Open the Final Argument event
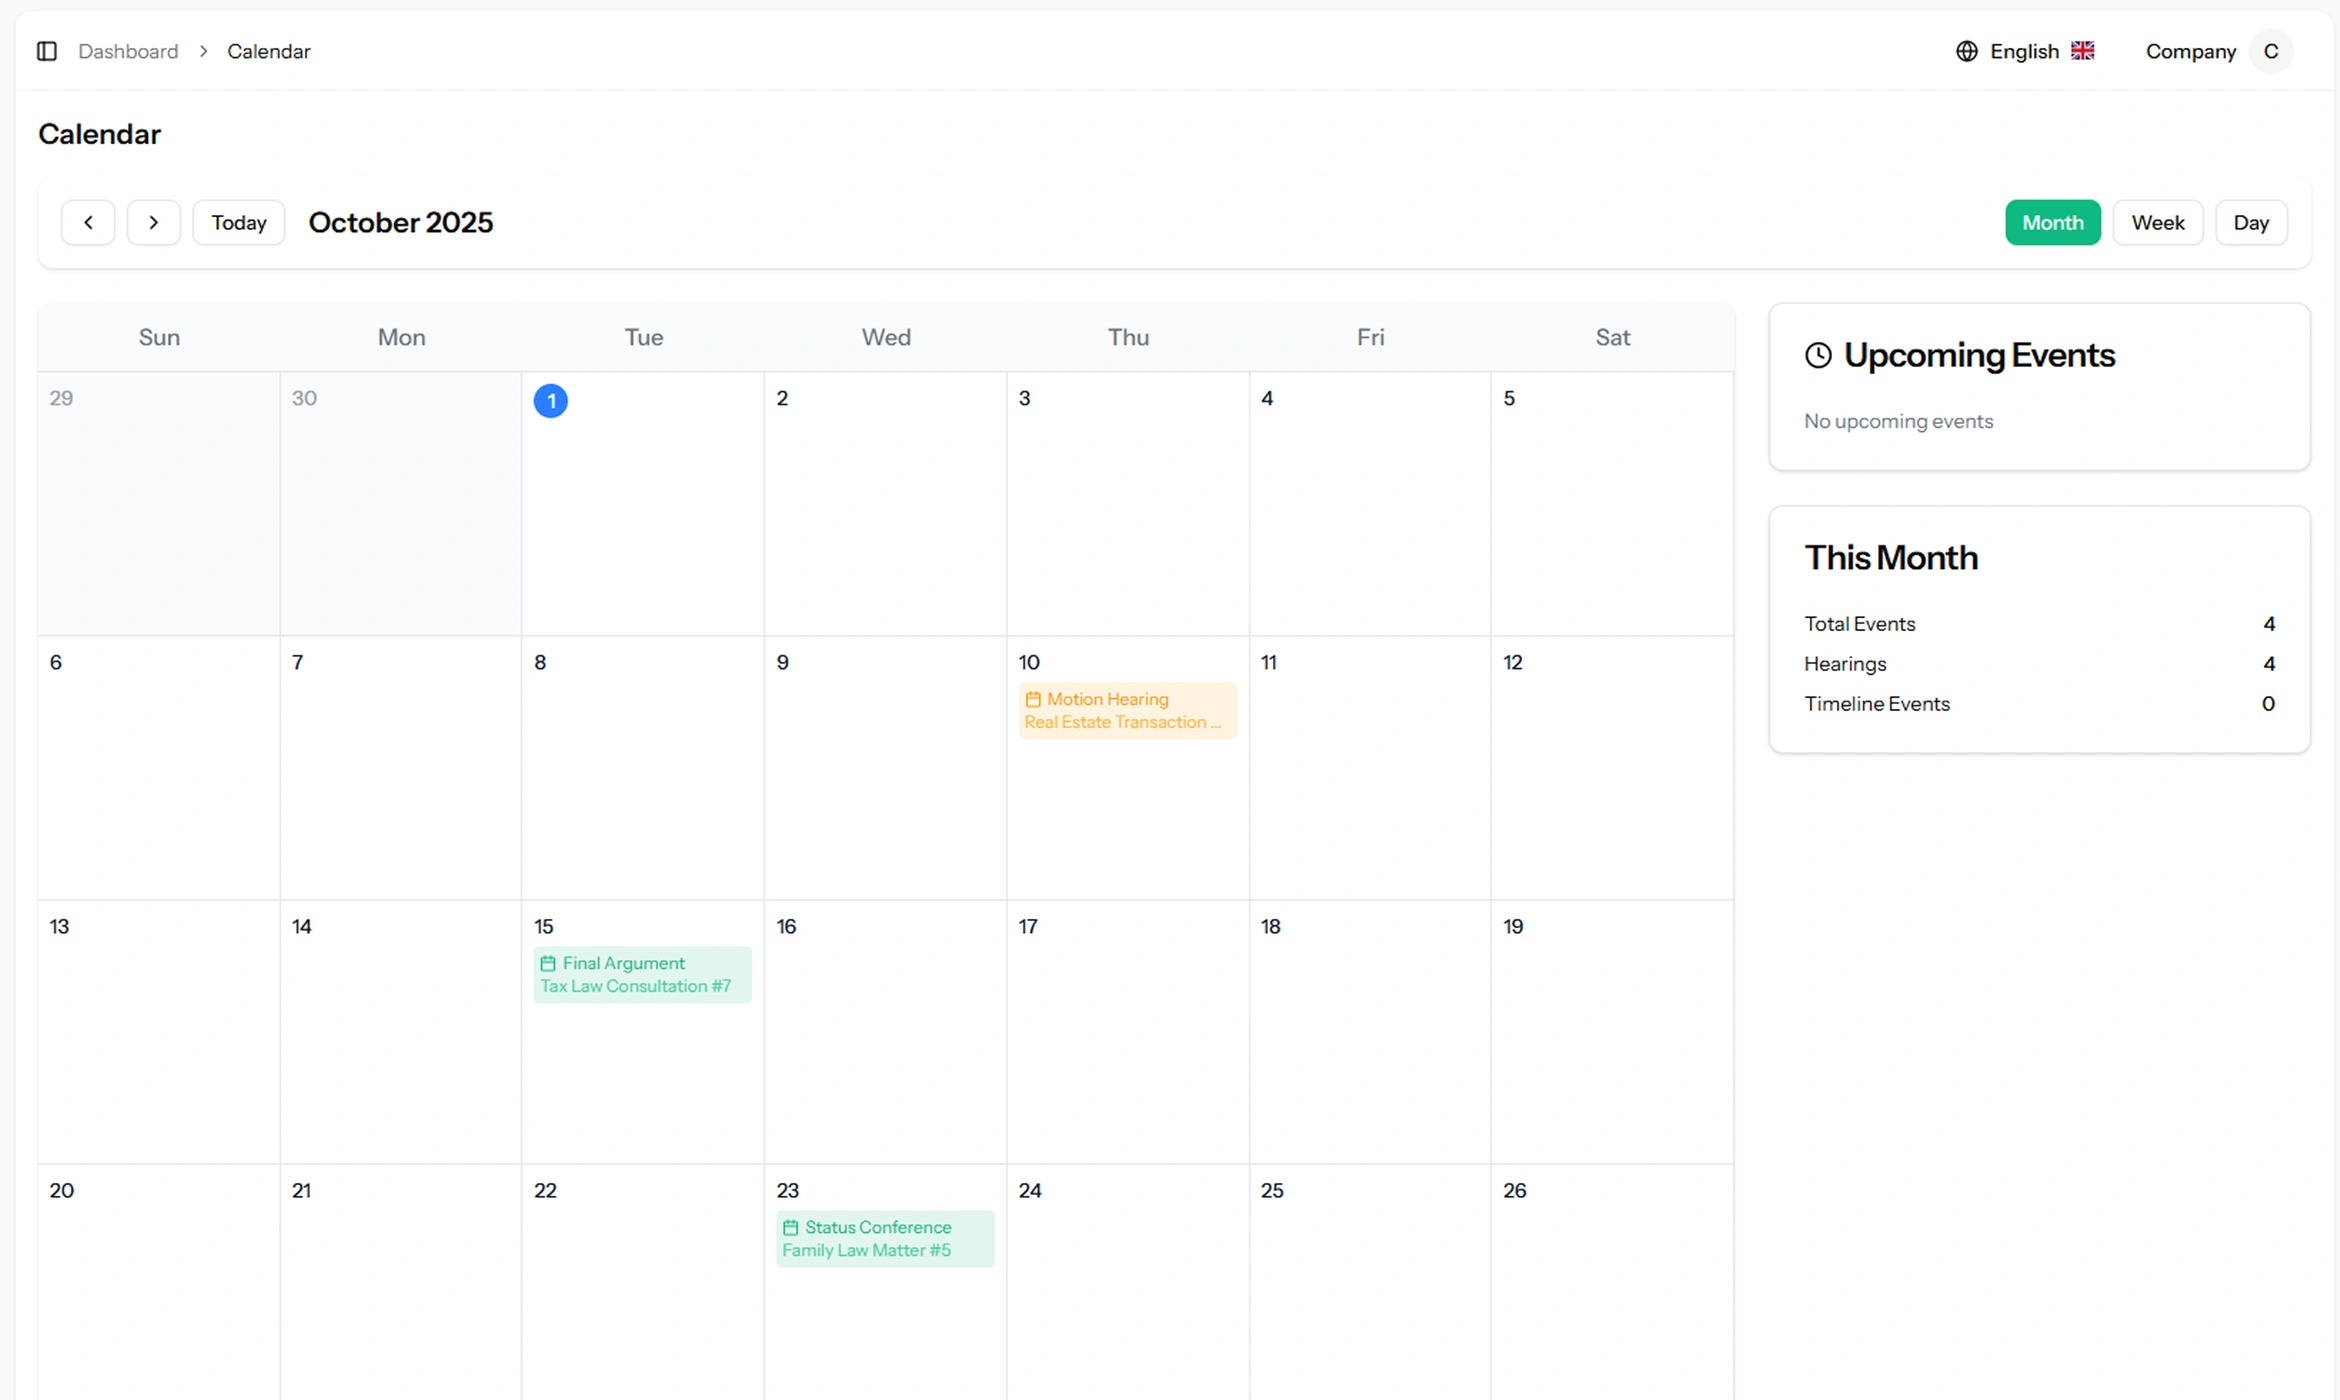Image resolution: width=2340 pixels, height=1400 pixels. [x=642, y=974]
